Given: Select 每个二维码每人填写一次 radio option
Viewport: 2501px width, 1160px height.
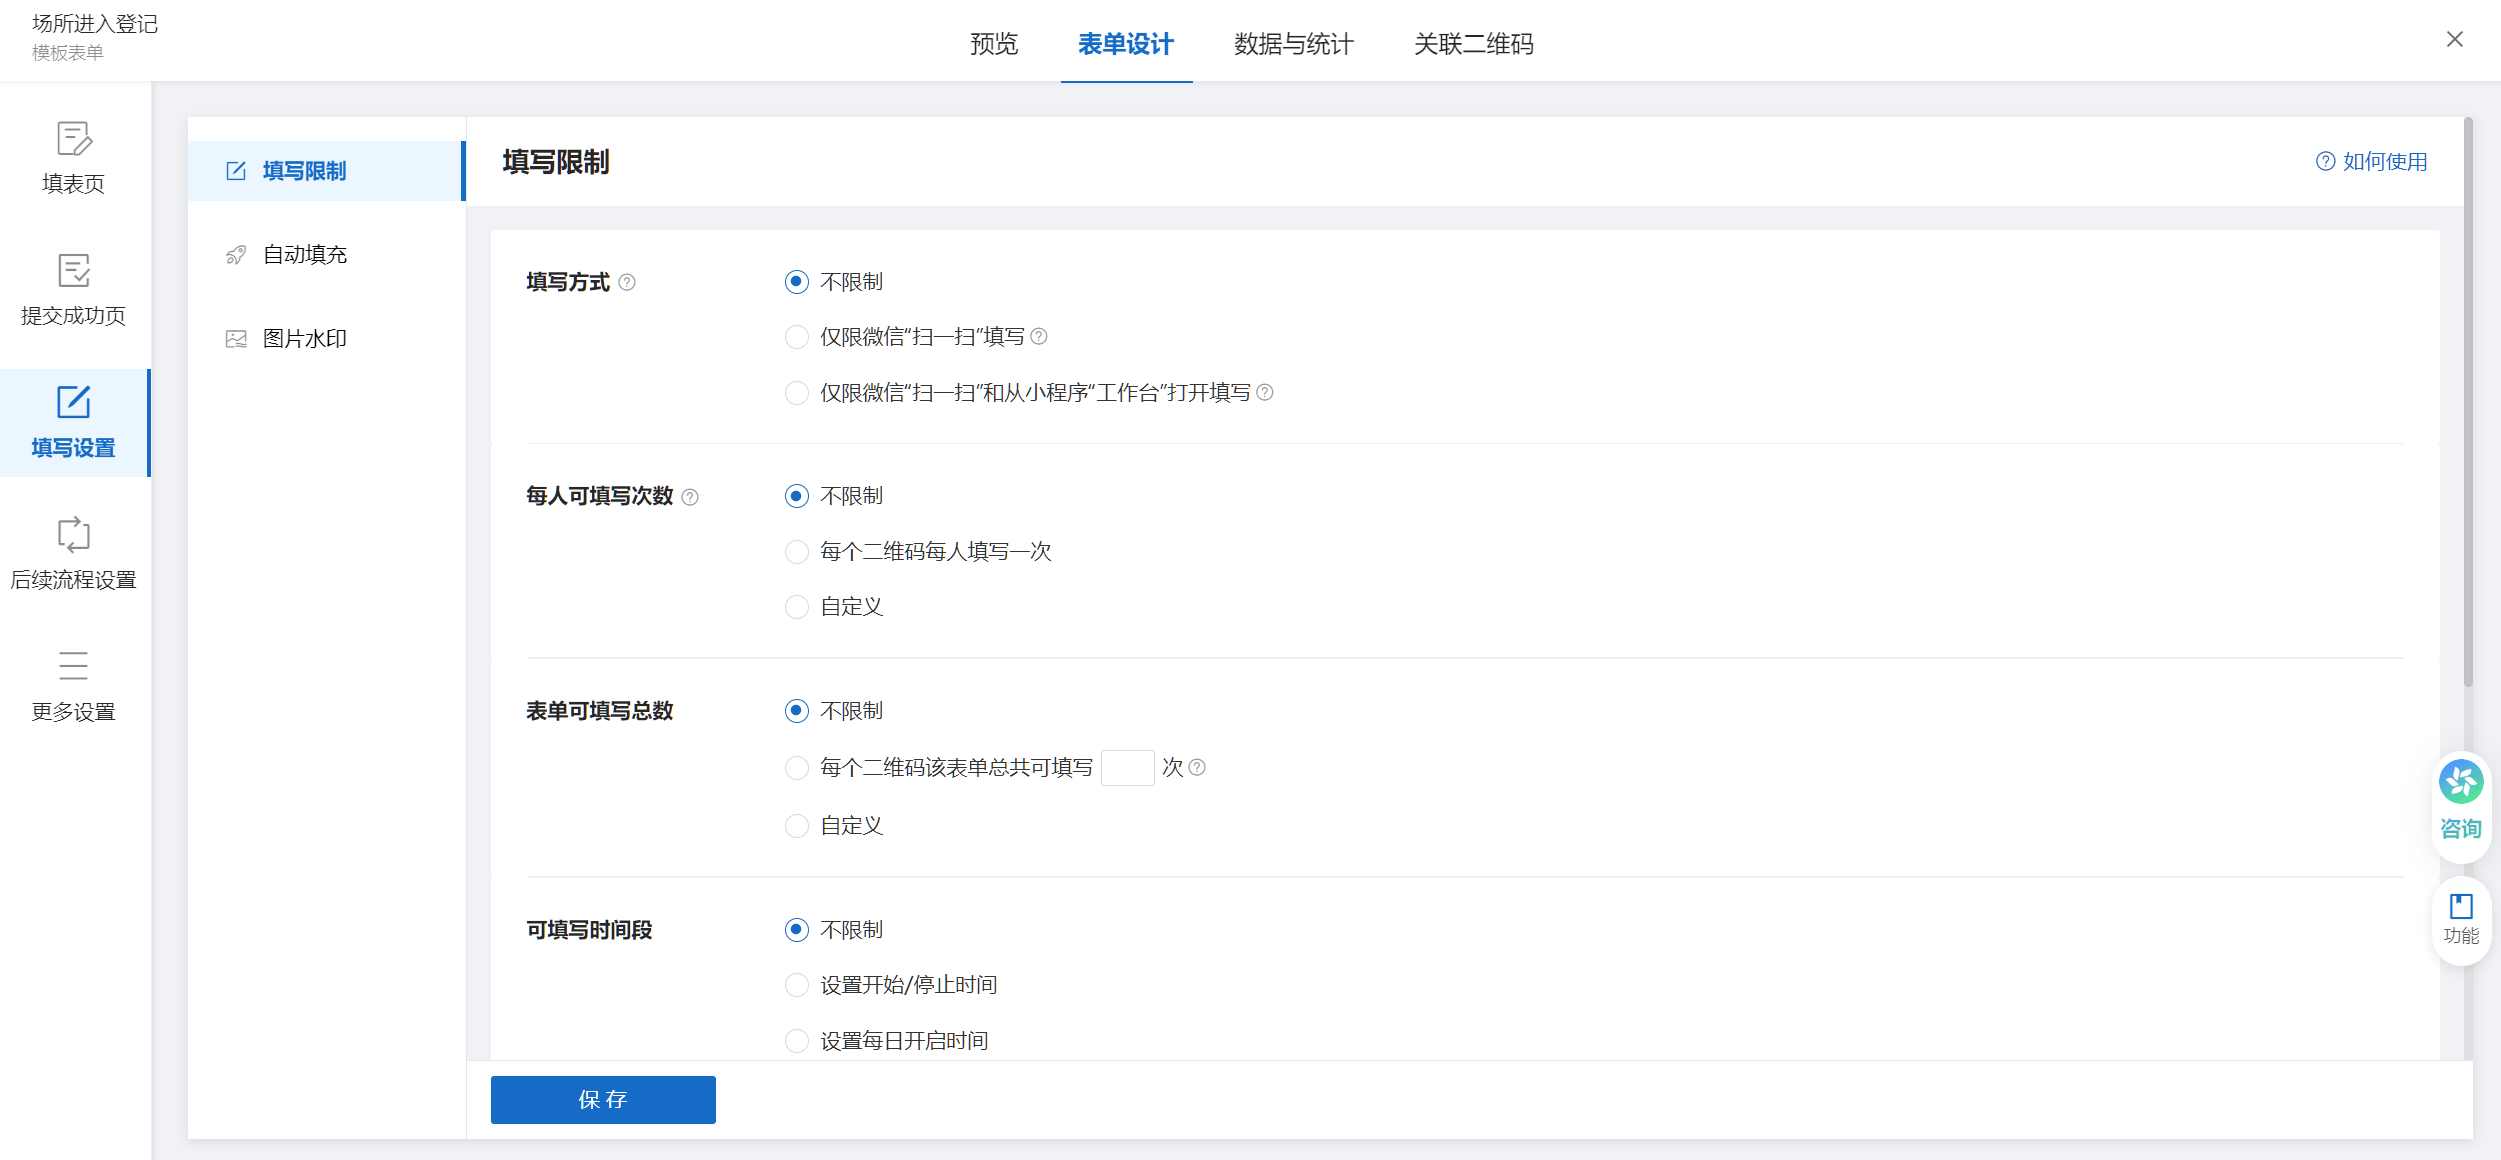Looking at the screenshot, I should click(797, 552).
